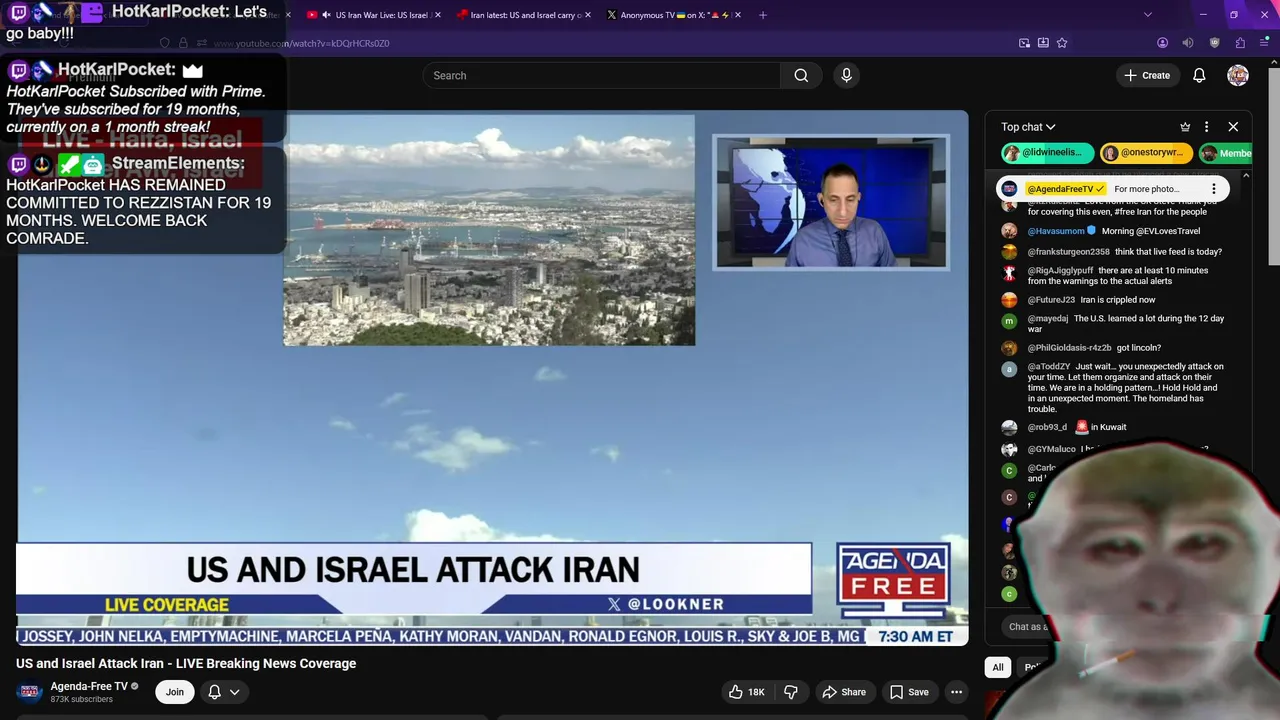Click the Share button
The width and height of the screenshot is (1280, 720).
[844, 692]
